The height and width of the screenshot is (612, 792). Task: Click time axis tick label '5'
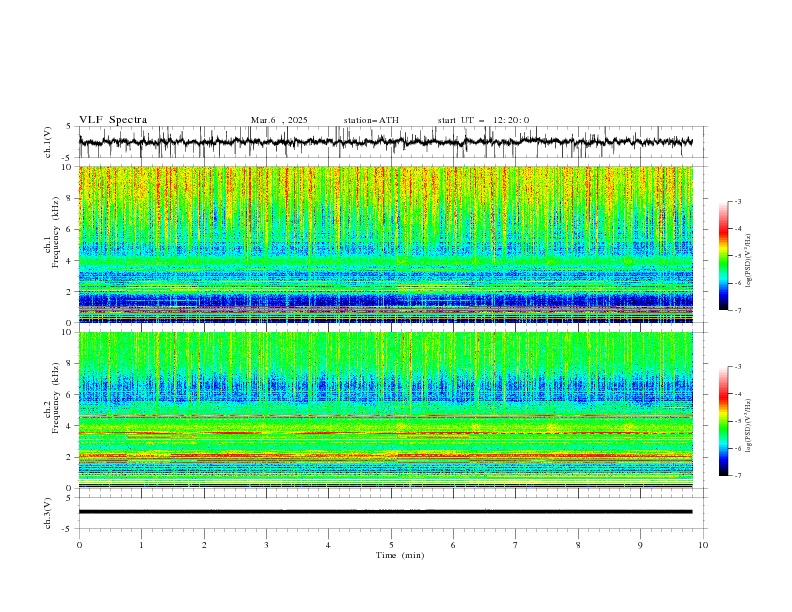click(391, 545)
